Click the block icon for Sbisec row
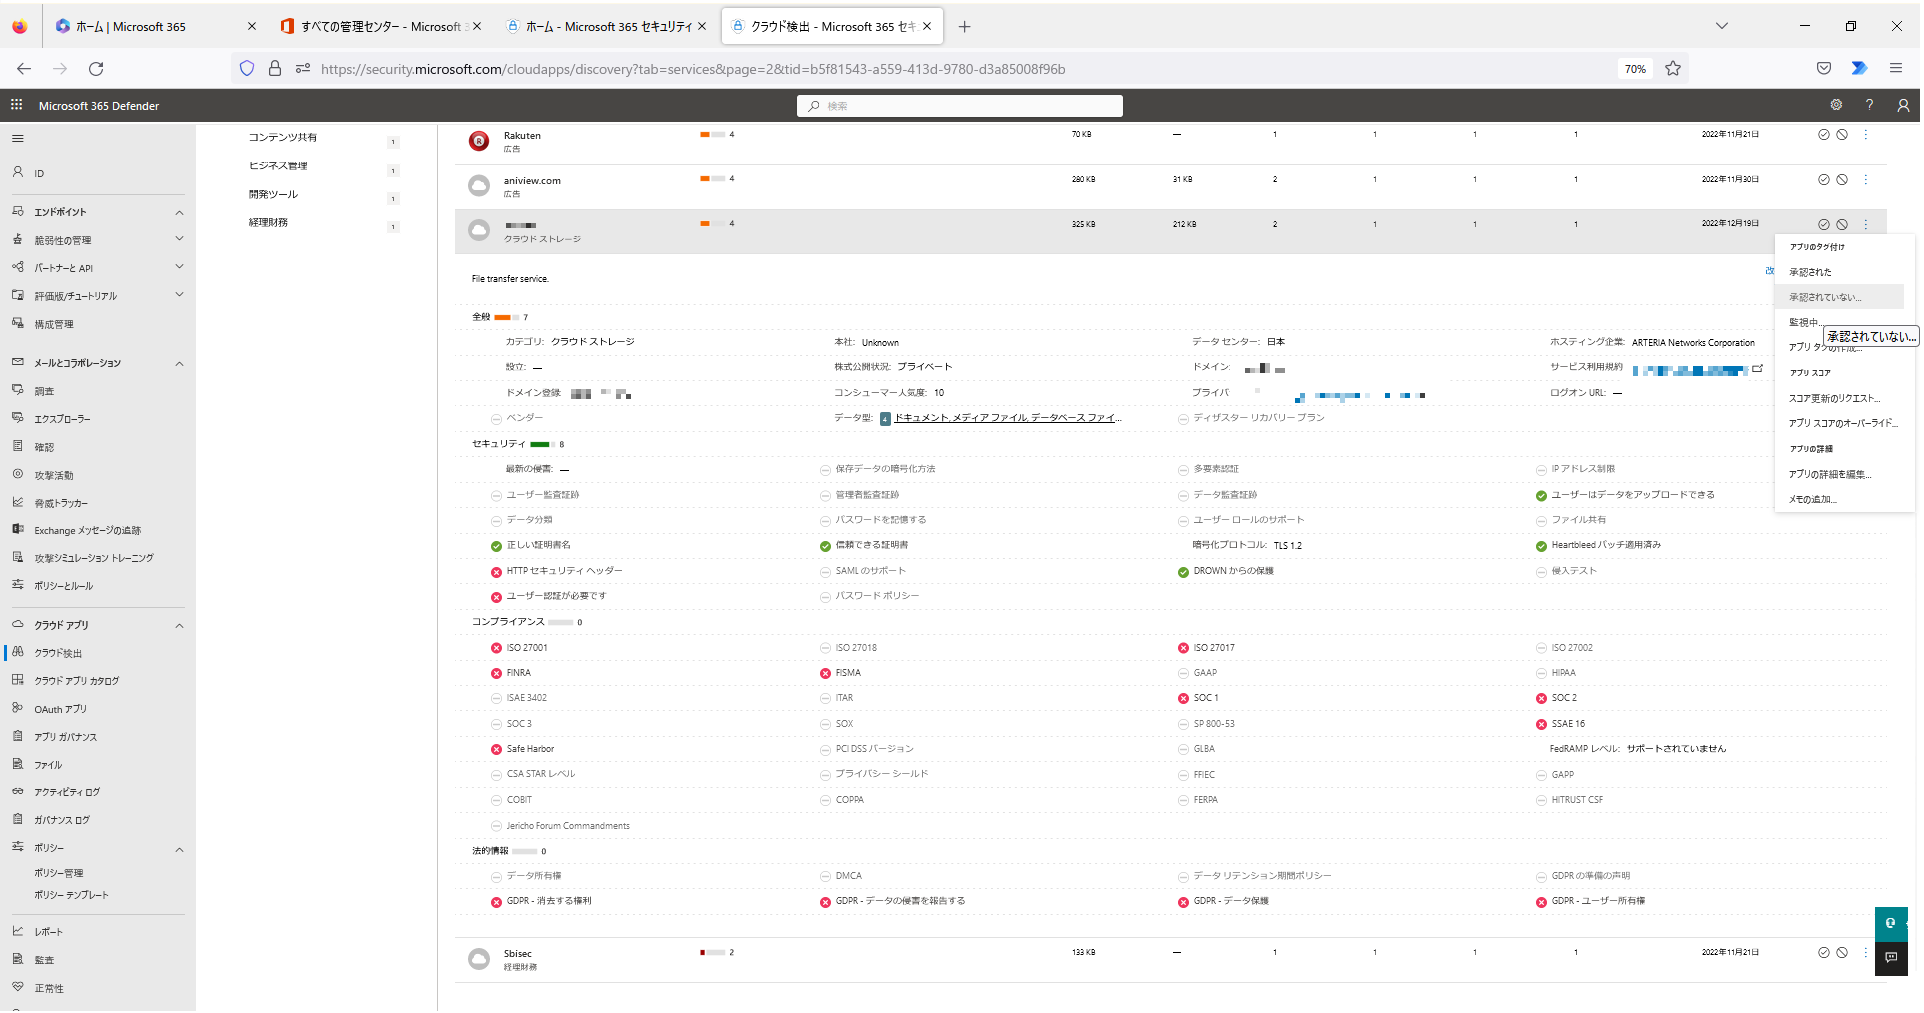 (1842, 953)
